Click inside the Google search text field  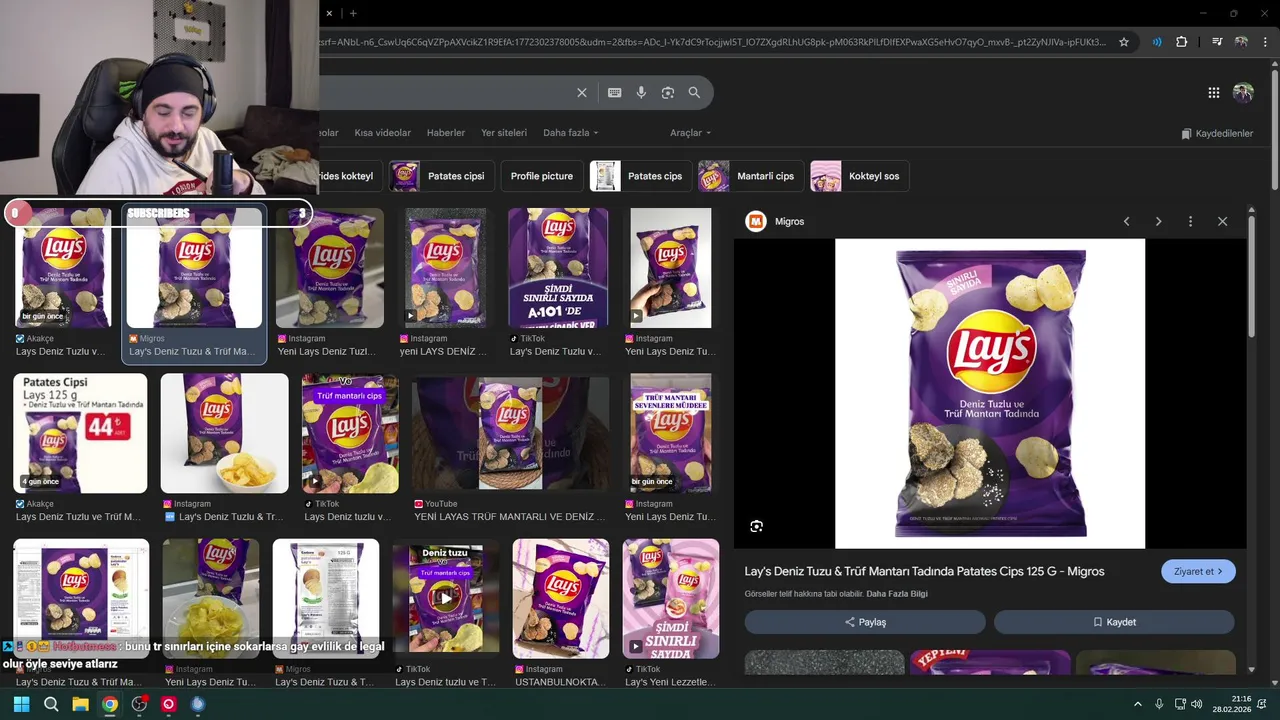(445, 93)
